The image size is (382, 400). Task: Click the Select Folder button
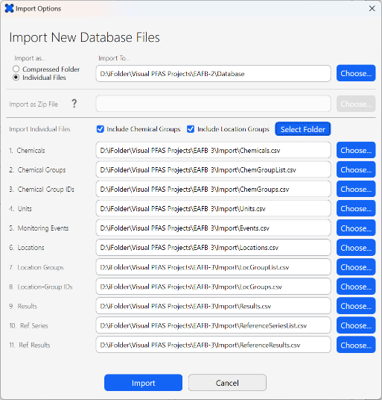(303, 129)
